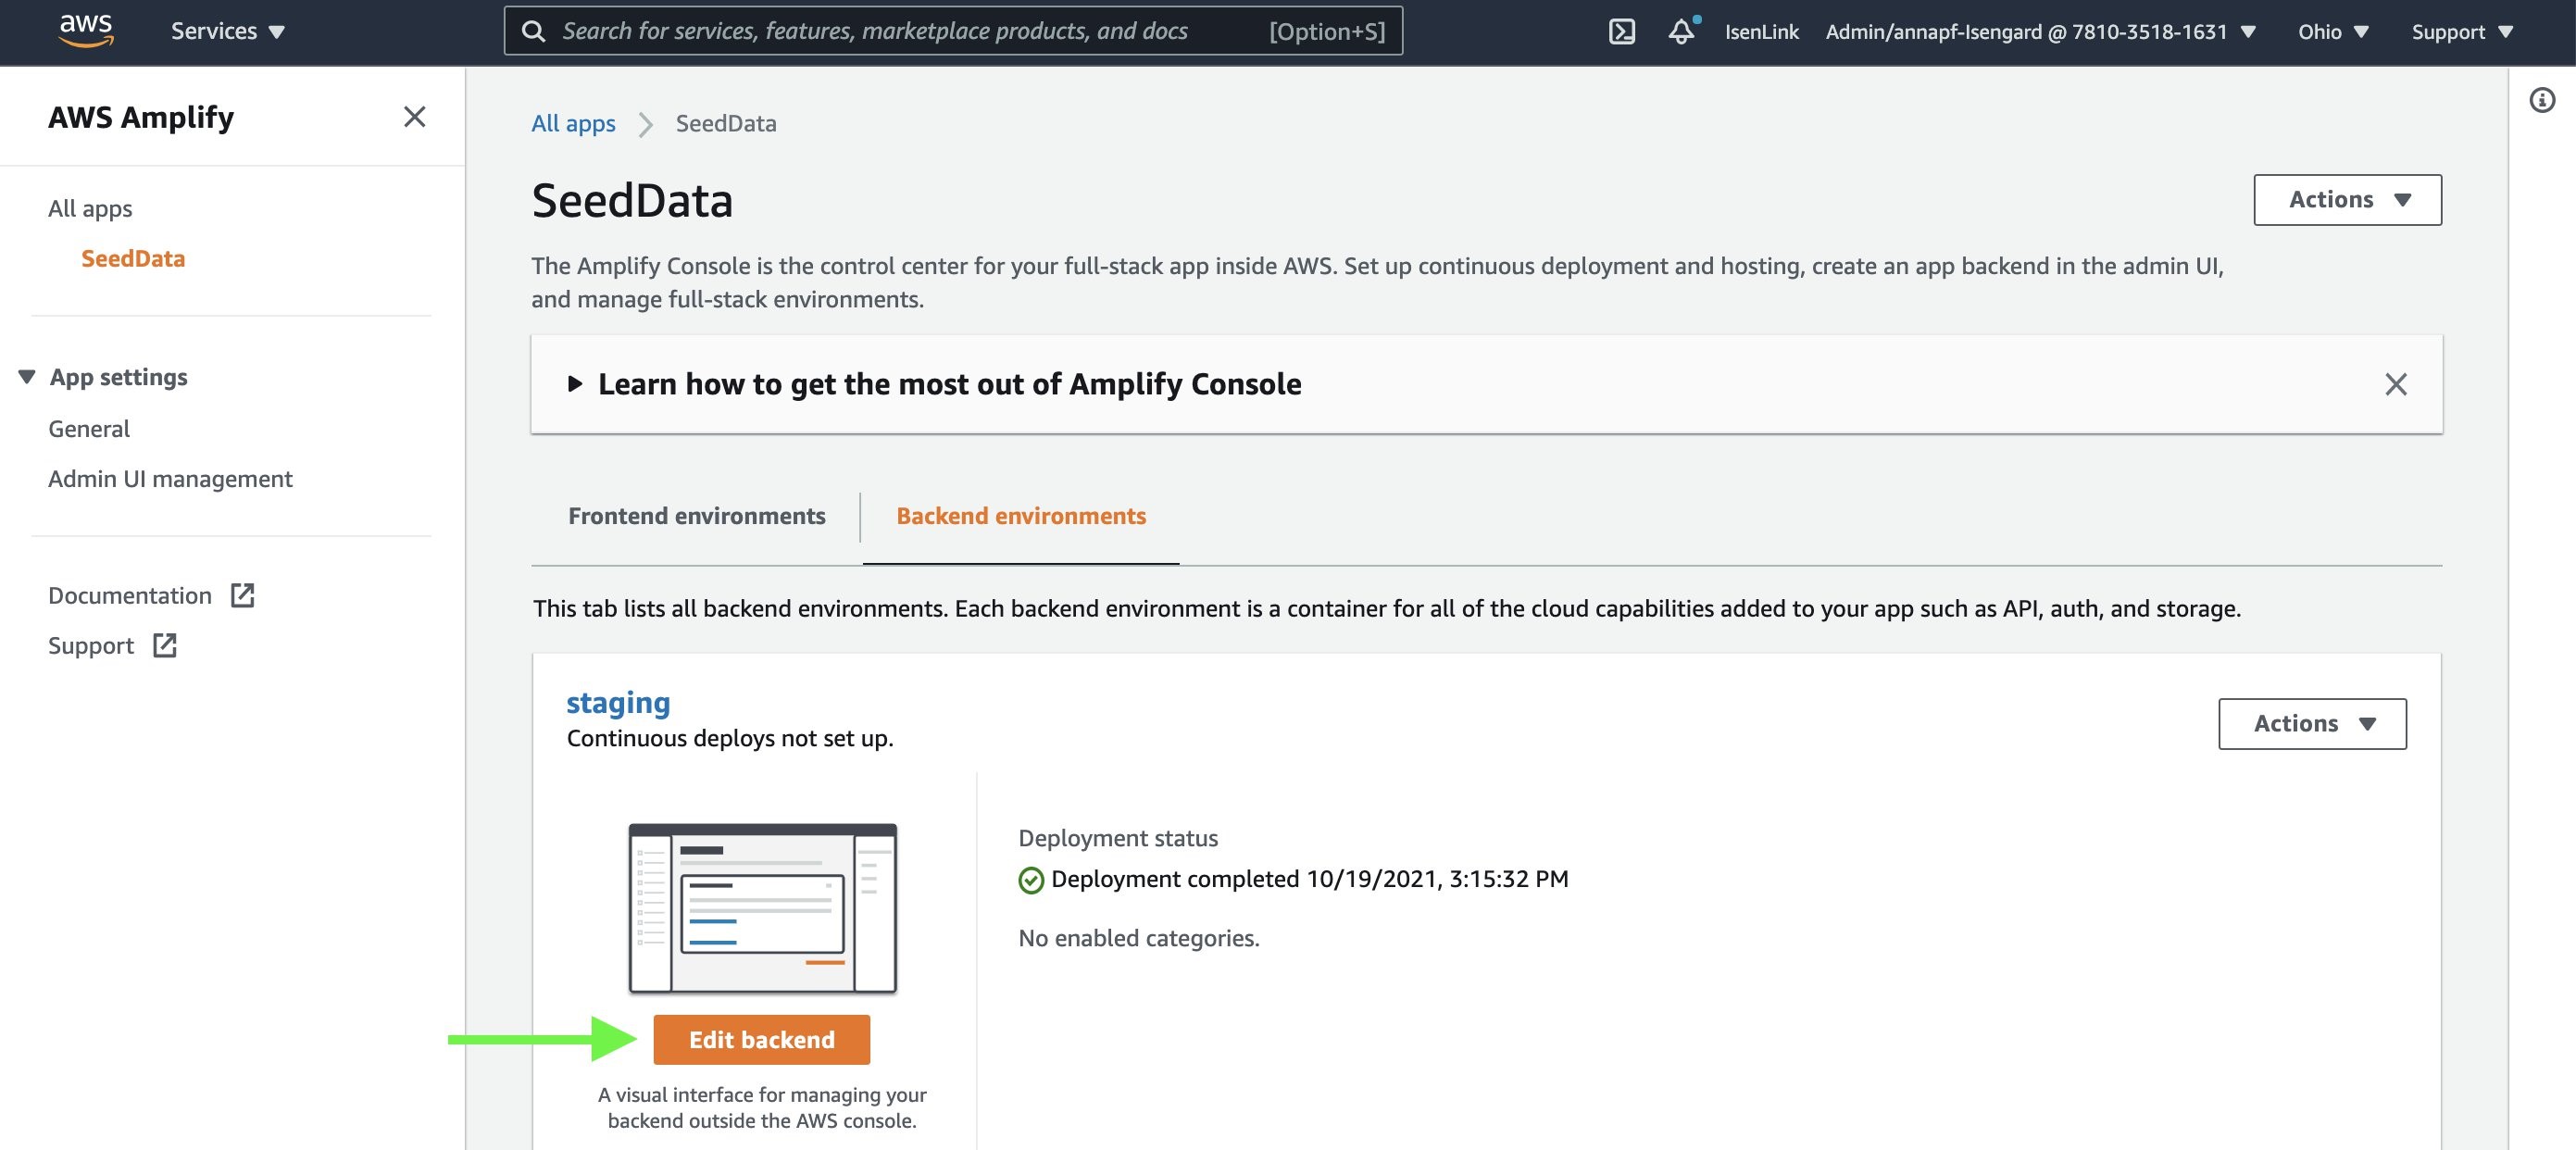
Task: Click the Deployment status label
Action: tap(1118, 838)
